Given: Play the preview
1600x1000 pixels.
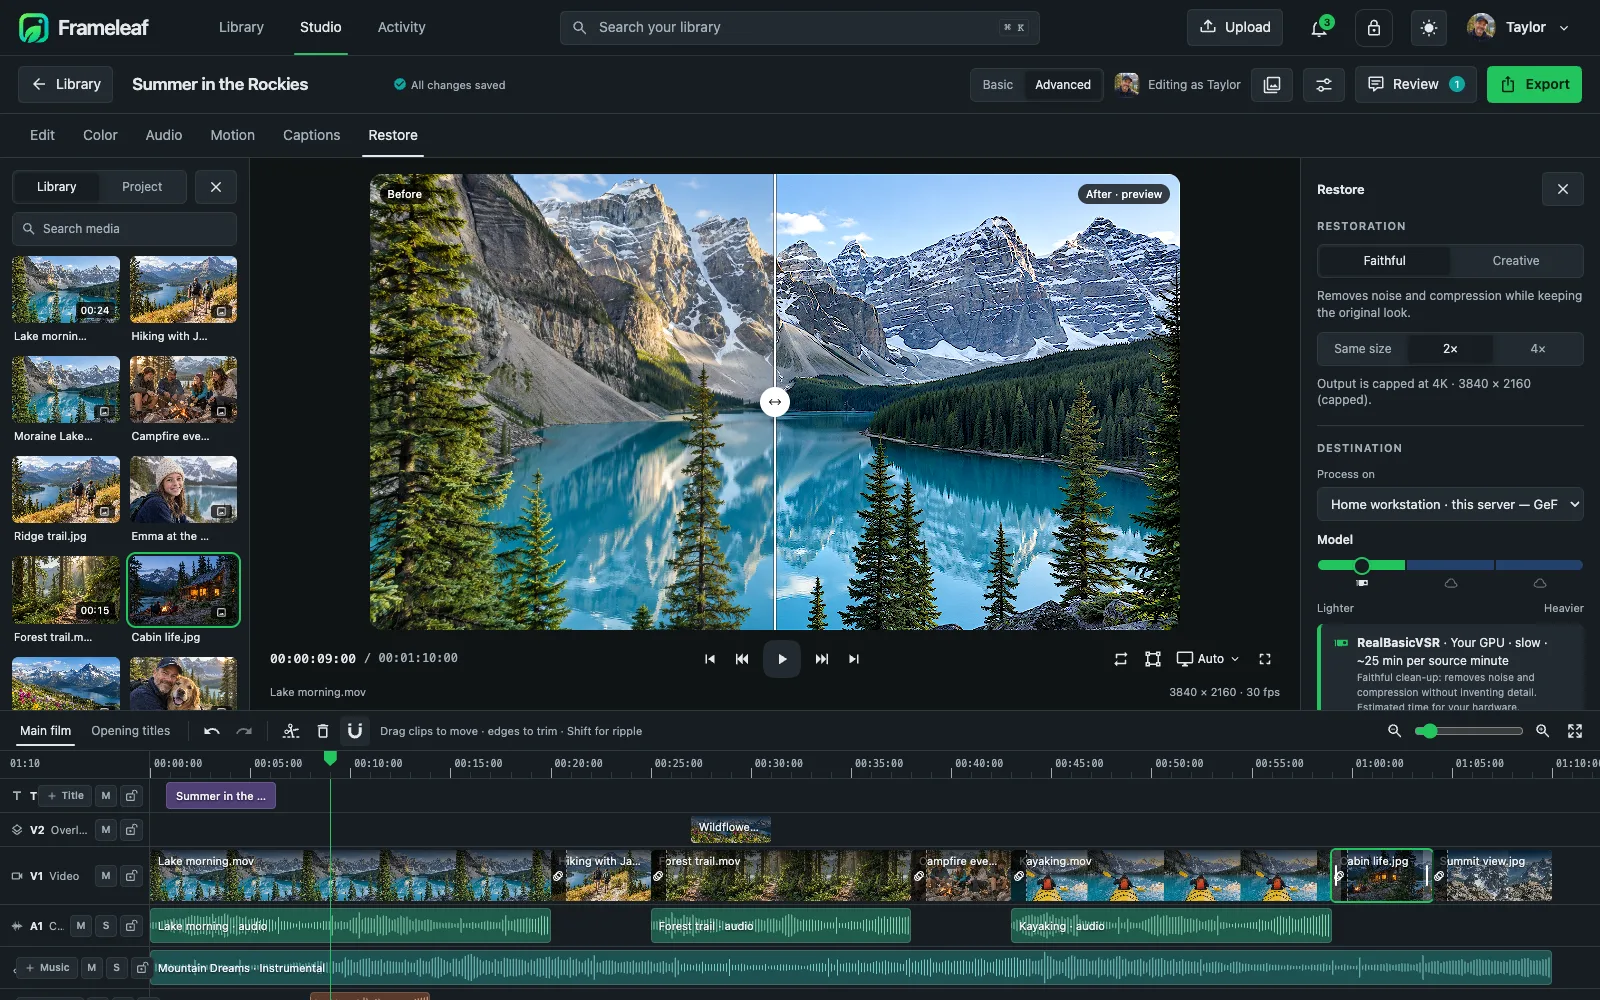Looking at the screenshot, I should click(x=782, y=659).
